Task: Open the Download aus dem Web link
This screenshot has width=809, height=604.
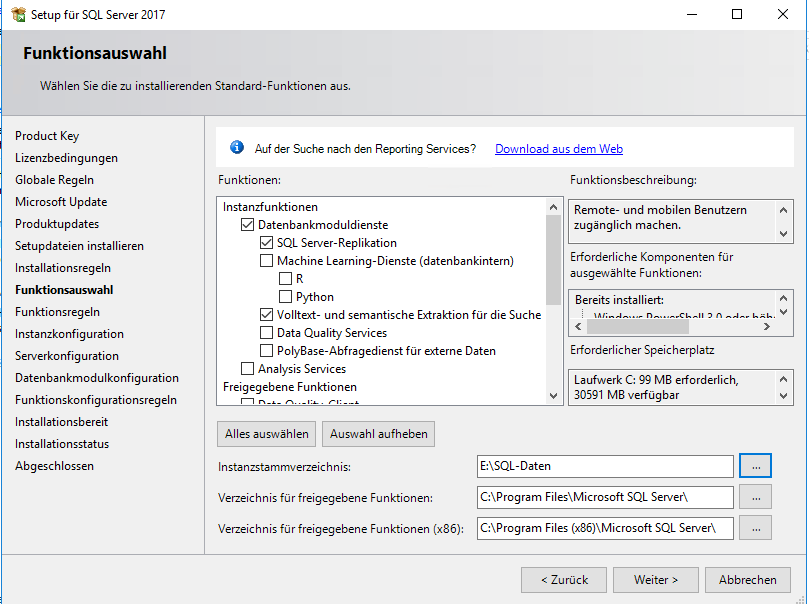Action: pos(559,149)
